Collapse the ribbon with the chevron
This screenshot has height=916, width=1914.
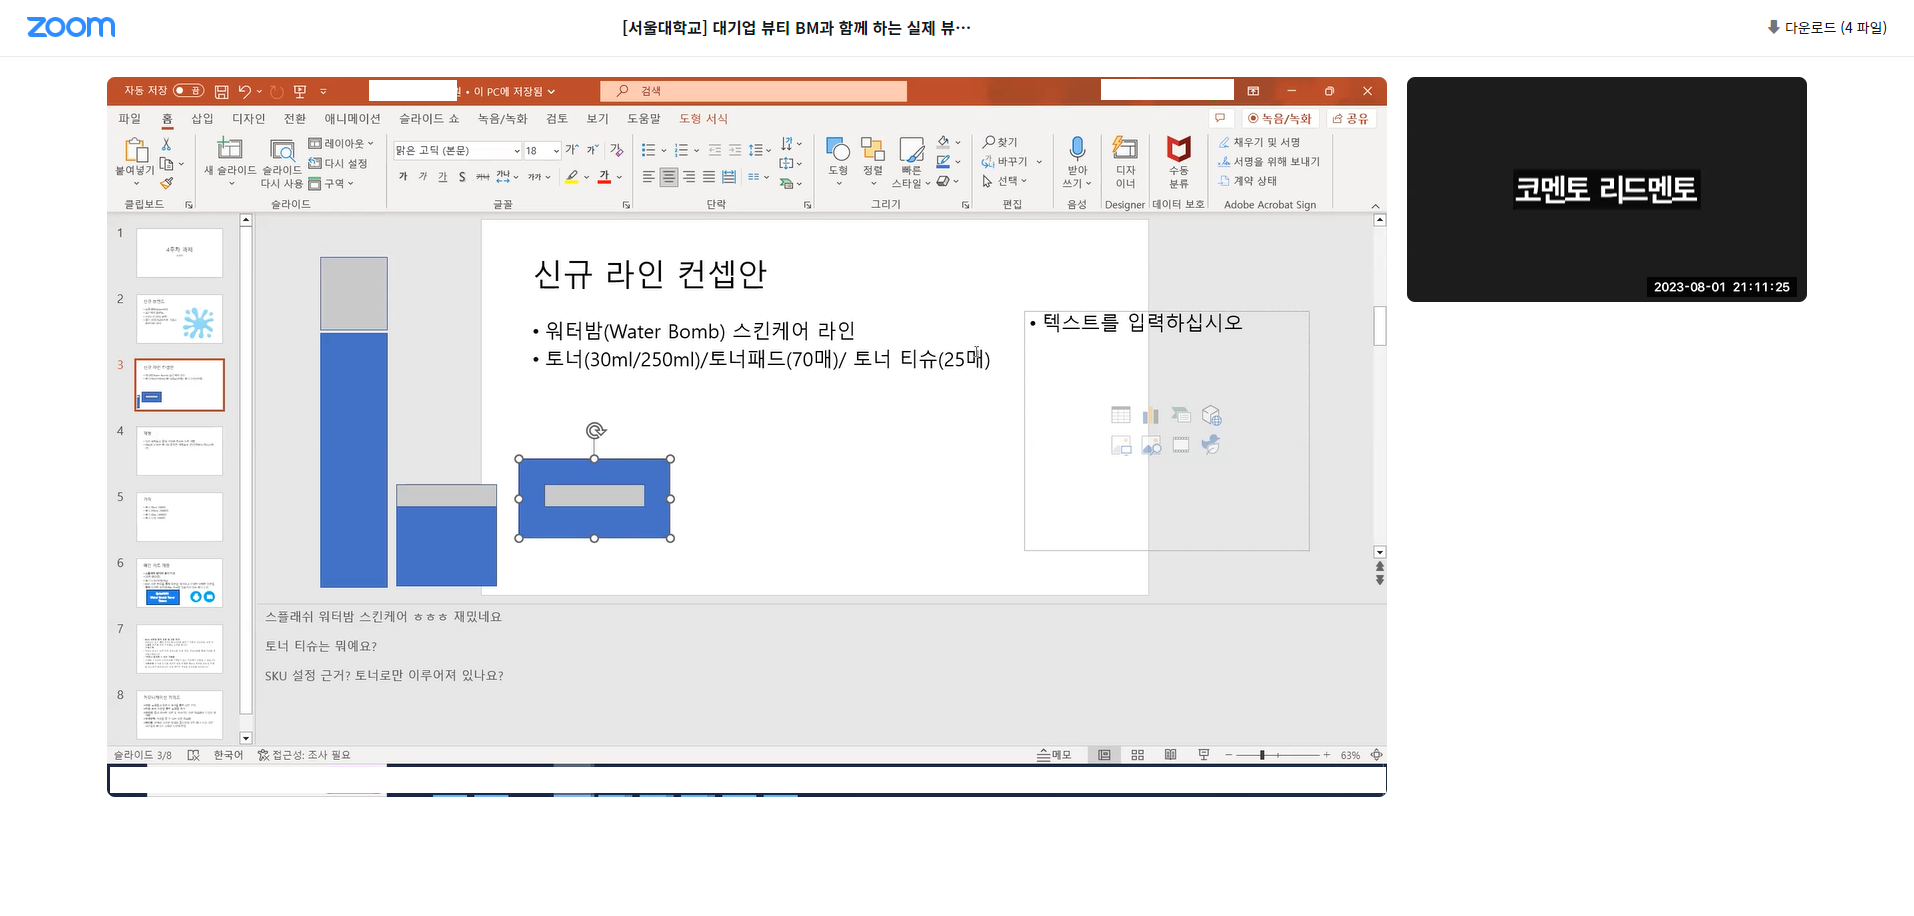[x=1375, y=205]
